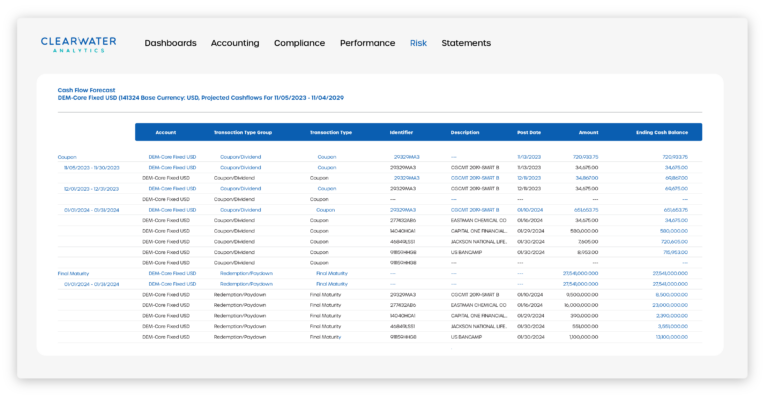Select the 16,000,000.00 amount cell

point(581,305)
